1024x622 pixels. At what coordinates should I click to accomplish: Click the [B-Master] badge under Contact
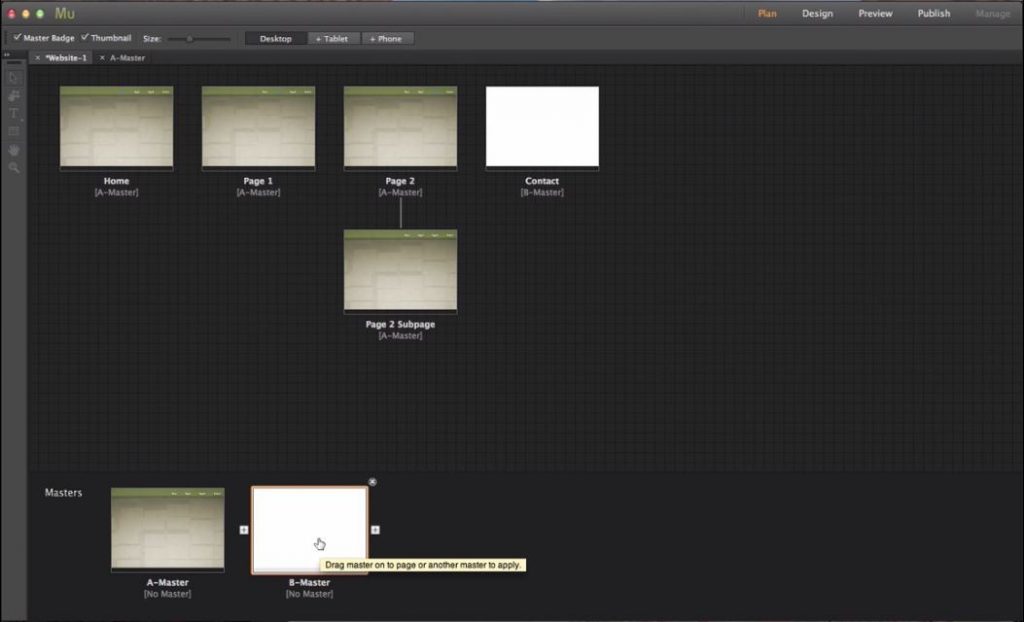[542, 192]
